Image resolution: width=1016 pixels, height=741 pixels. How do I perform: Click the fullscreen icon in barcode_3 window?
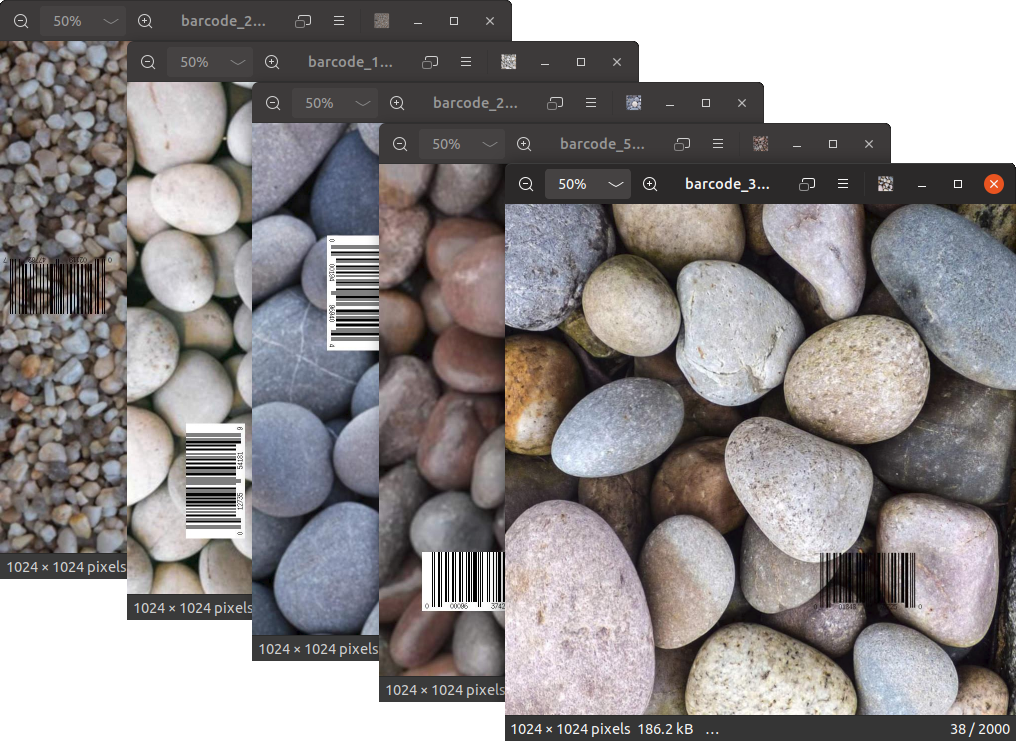coord(807,184)
